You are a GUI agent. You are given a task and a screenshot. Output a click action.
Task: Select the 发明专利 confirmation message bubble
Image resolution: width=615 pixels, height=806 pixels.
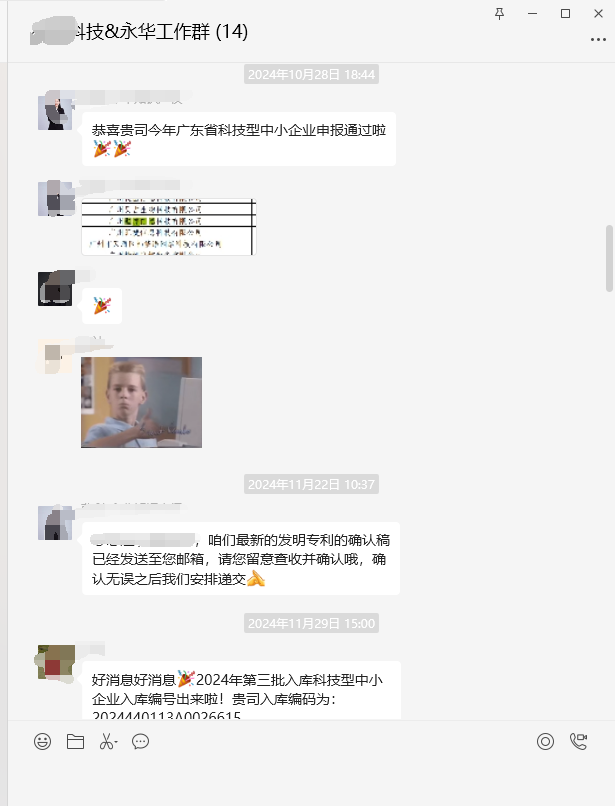click(x=241, y=559)
